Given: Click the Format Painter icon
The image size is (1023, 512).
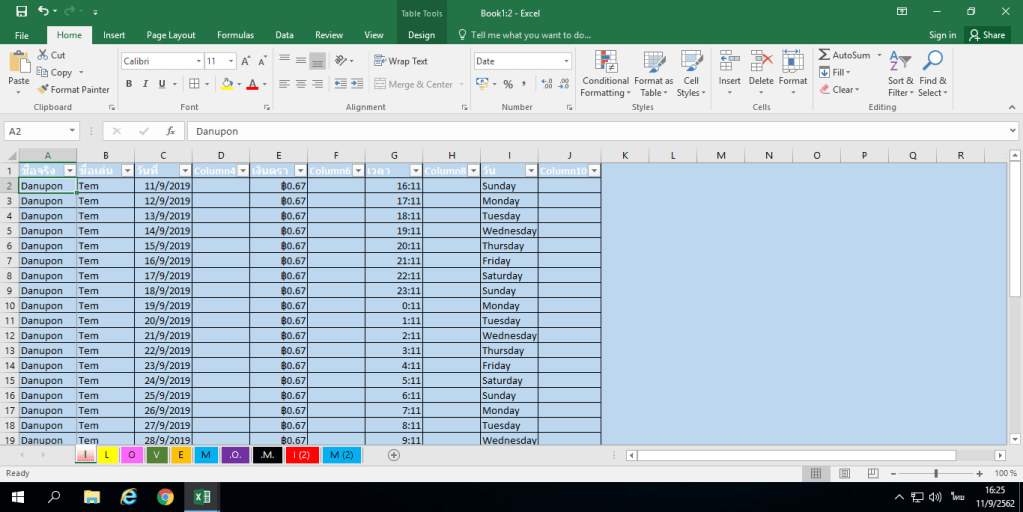Looking at the screenshot, I should click(x=44, y=90).
